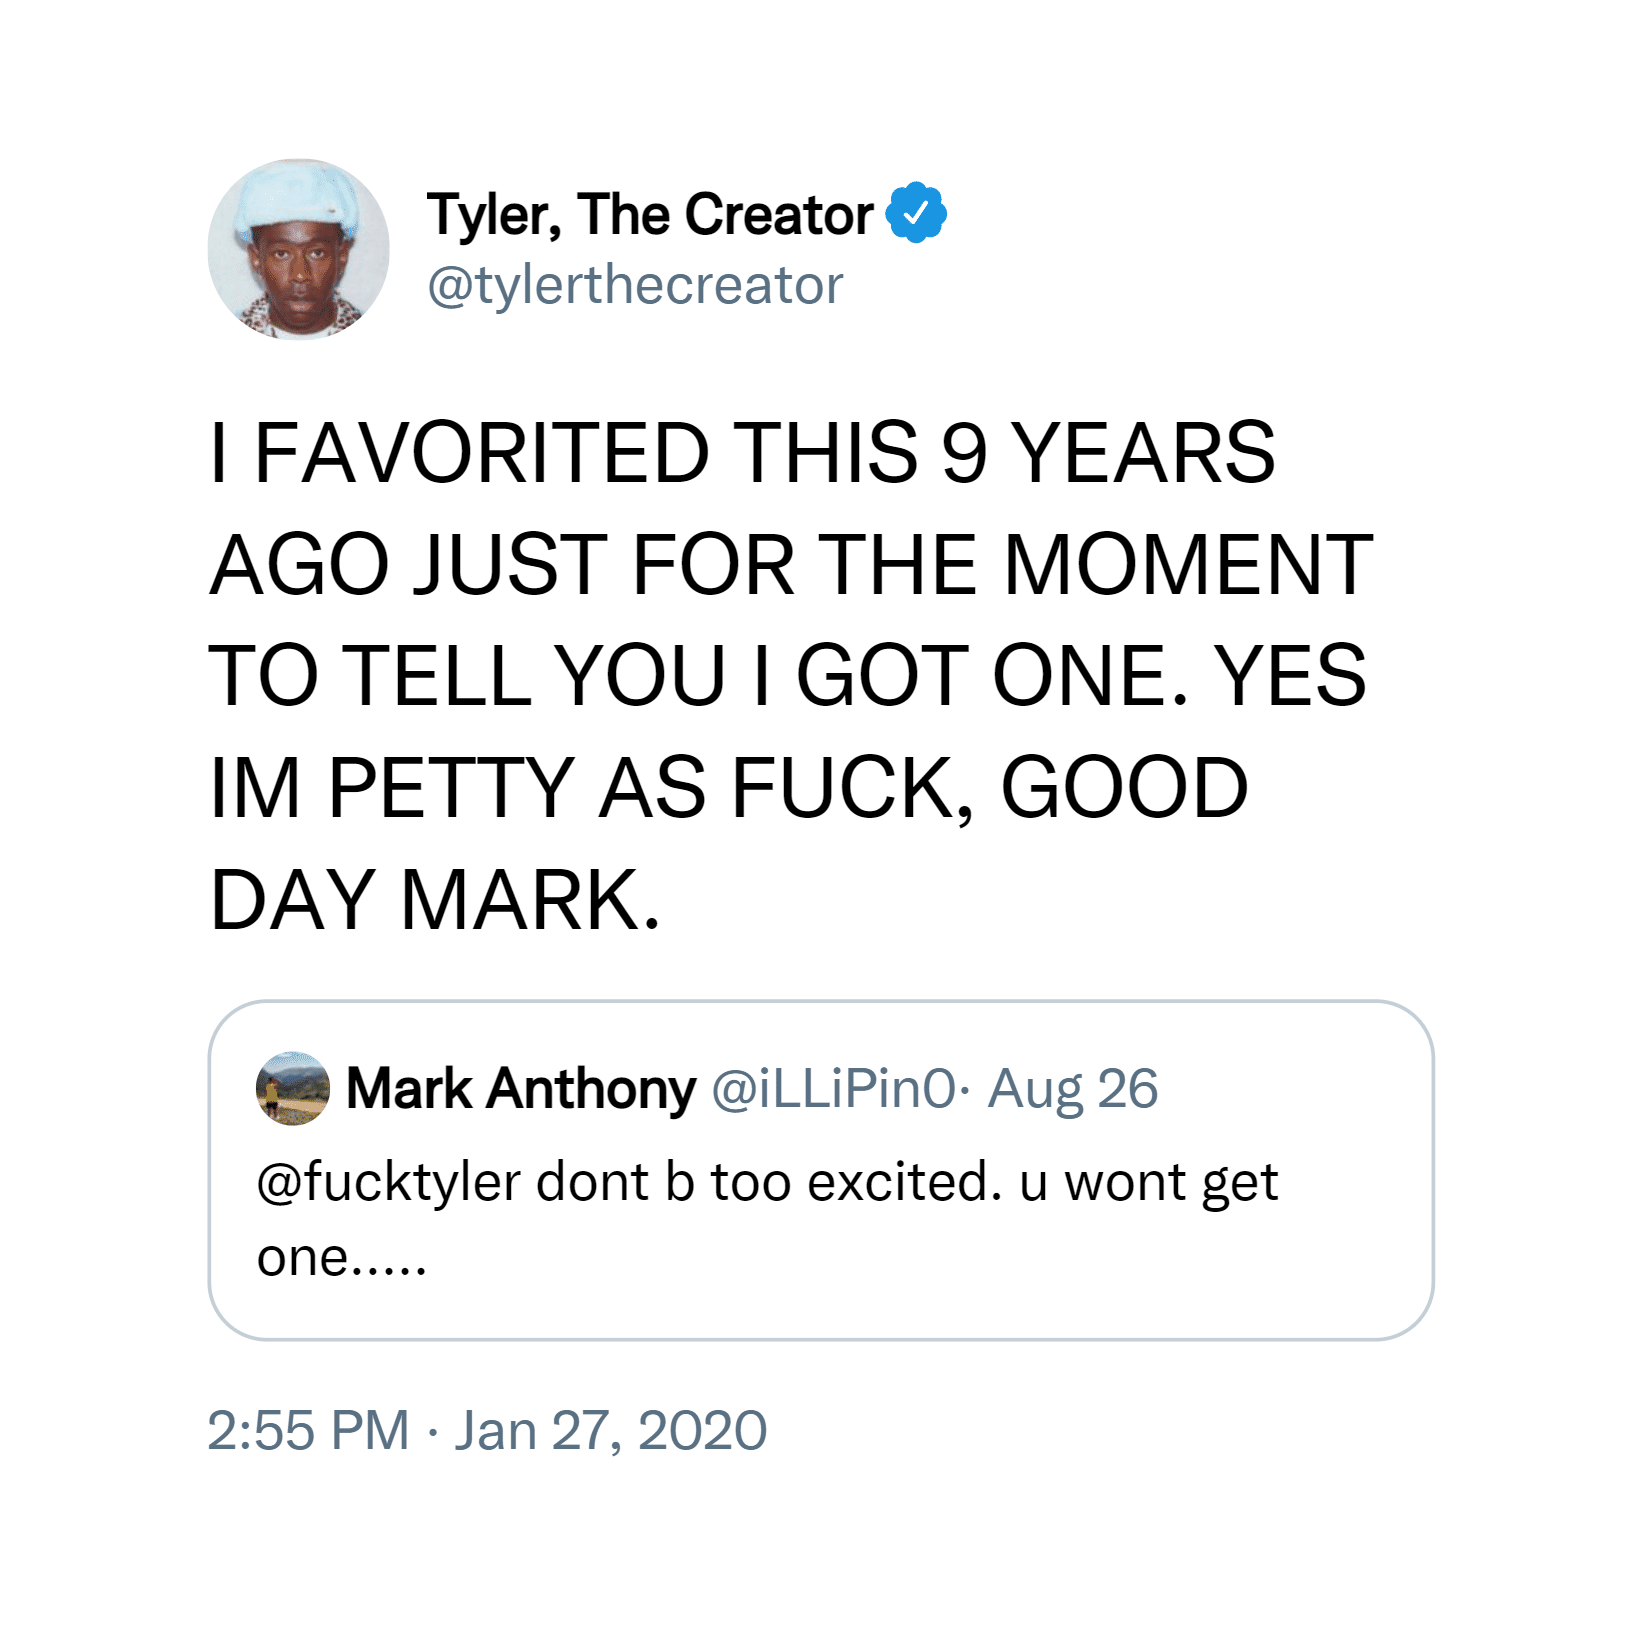
Task: Click the 2:55 PM timestamp
Action: (x=308, y=1430)
